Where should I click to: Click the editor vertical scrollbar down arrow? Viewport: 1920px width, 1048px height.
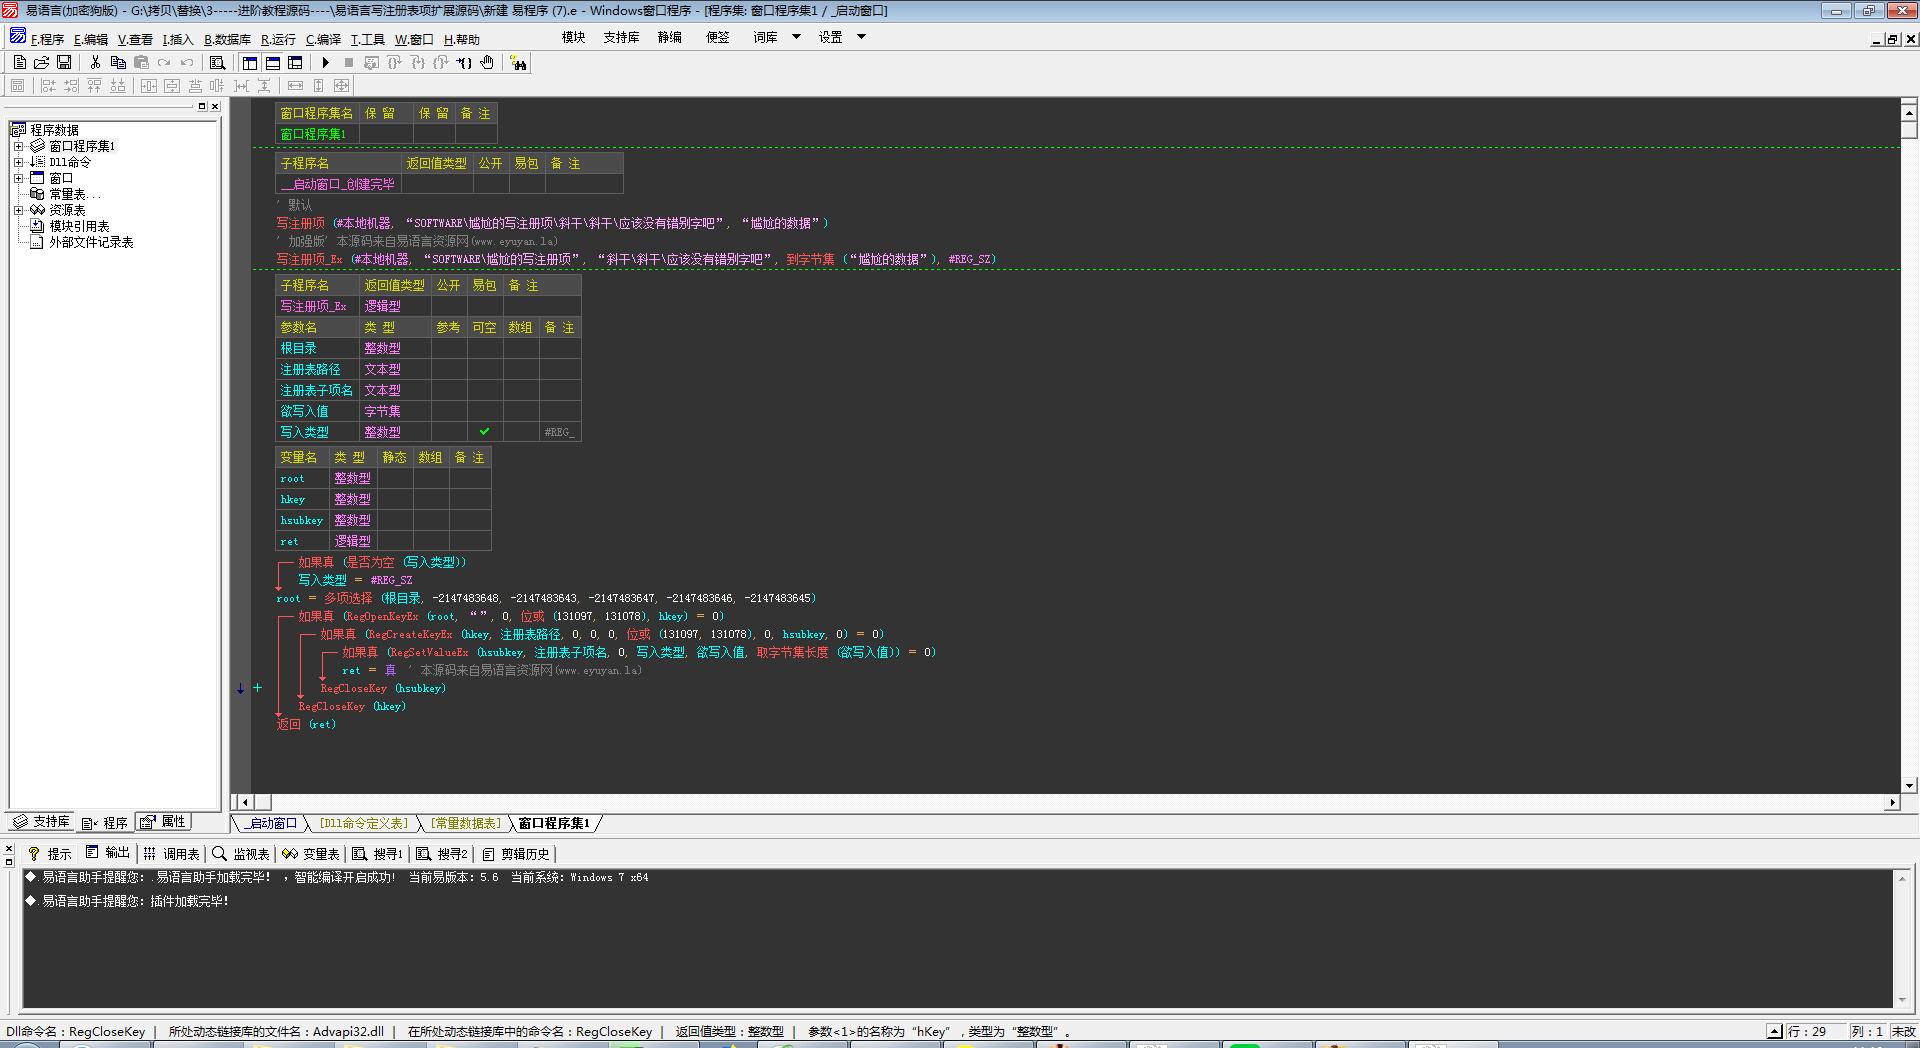tap(1909, 786)
